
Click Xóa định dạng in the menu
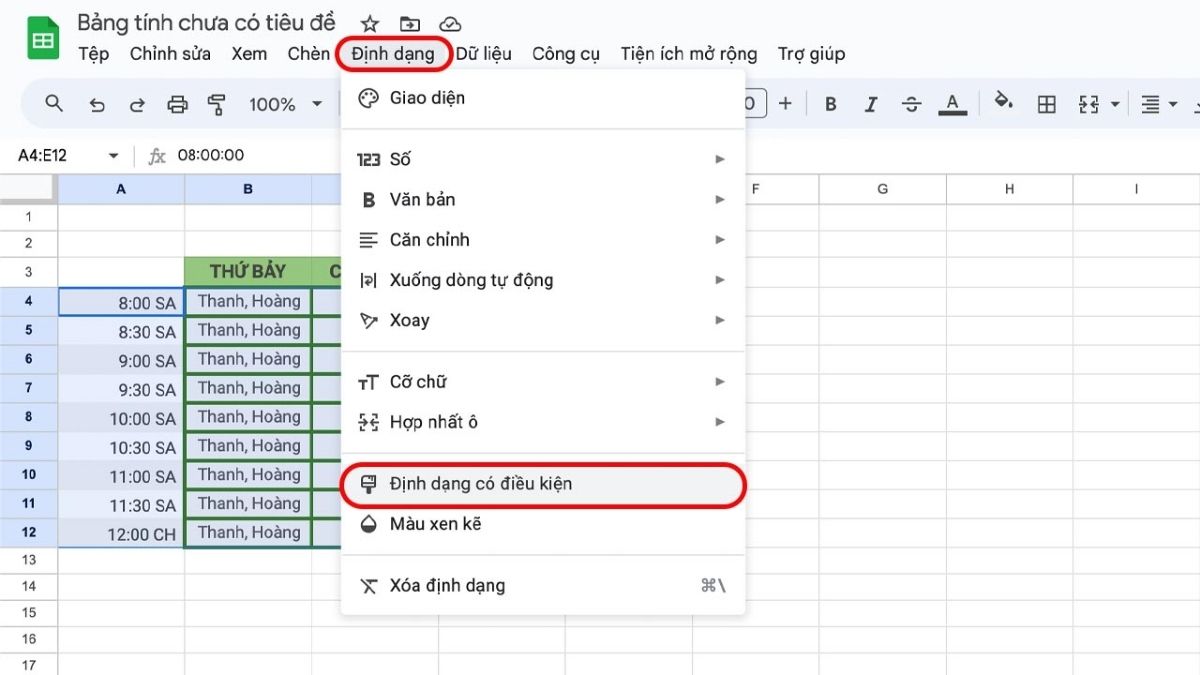(447, 585)
